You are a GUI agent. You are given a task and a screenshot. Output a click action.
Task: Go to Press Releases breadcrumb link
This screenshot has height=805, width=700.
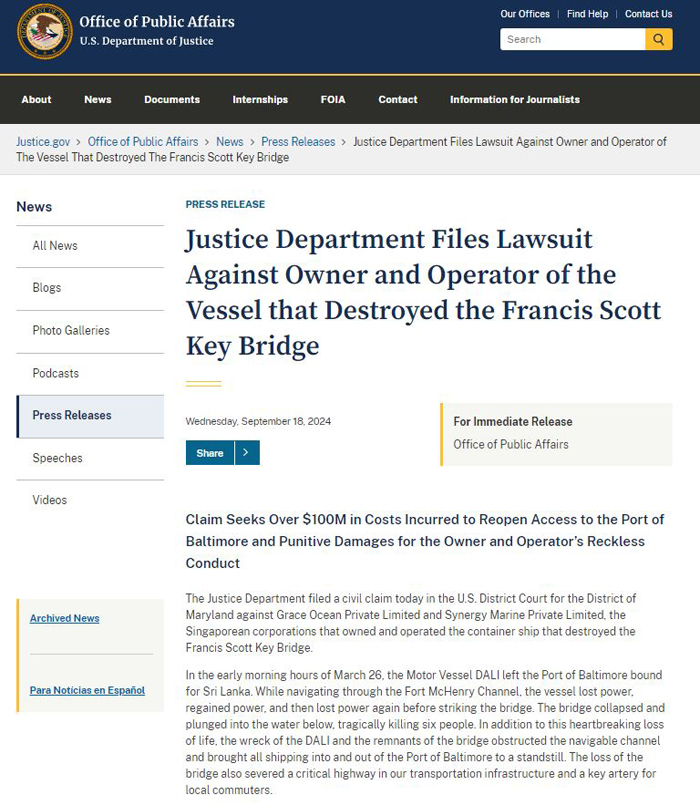tap(298, 142)
